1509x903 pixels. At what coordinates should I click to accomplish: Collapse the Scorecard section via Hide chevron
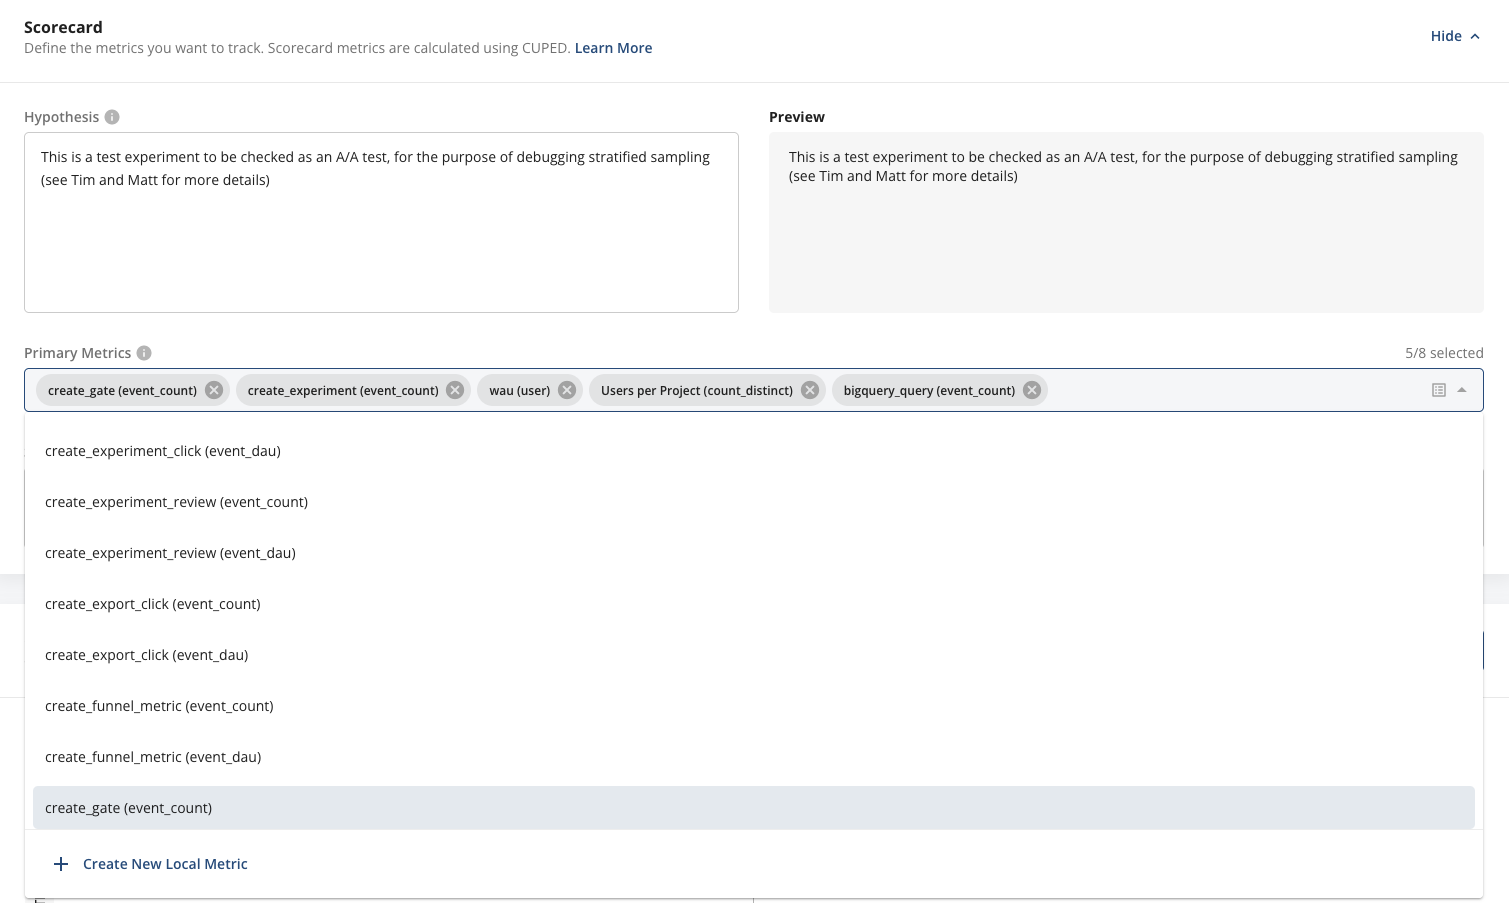point(1473,36)
